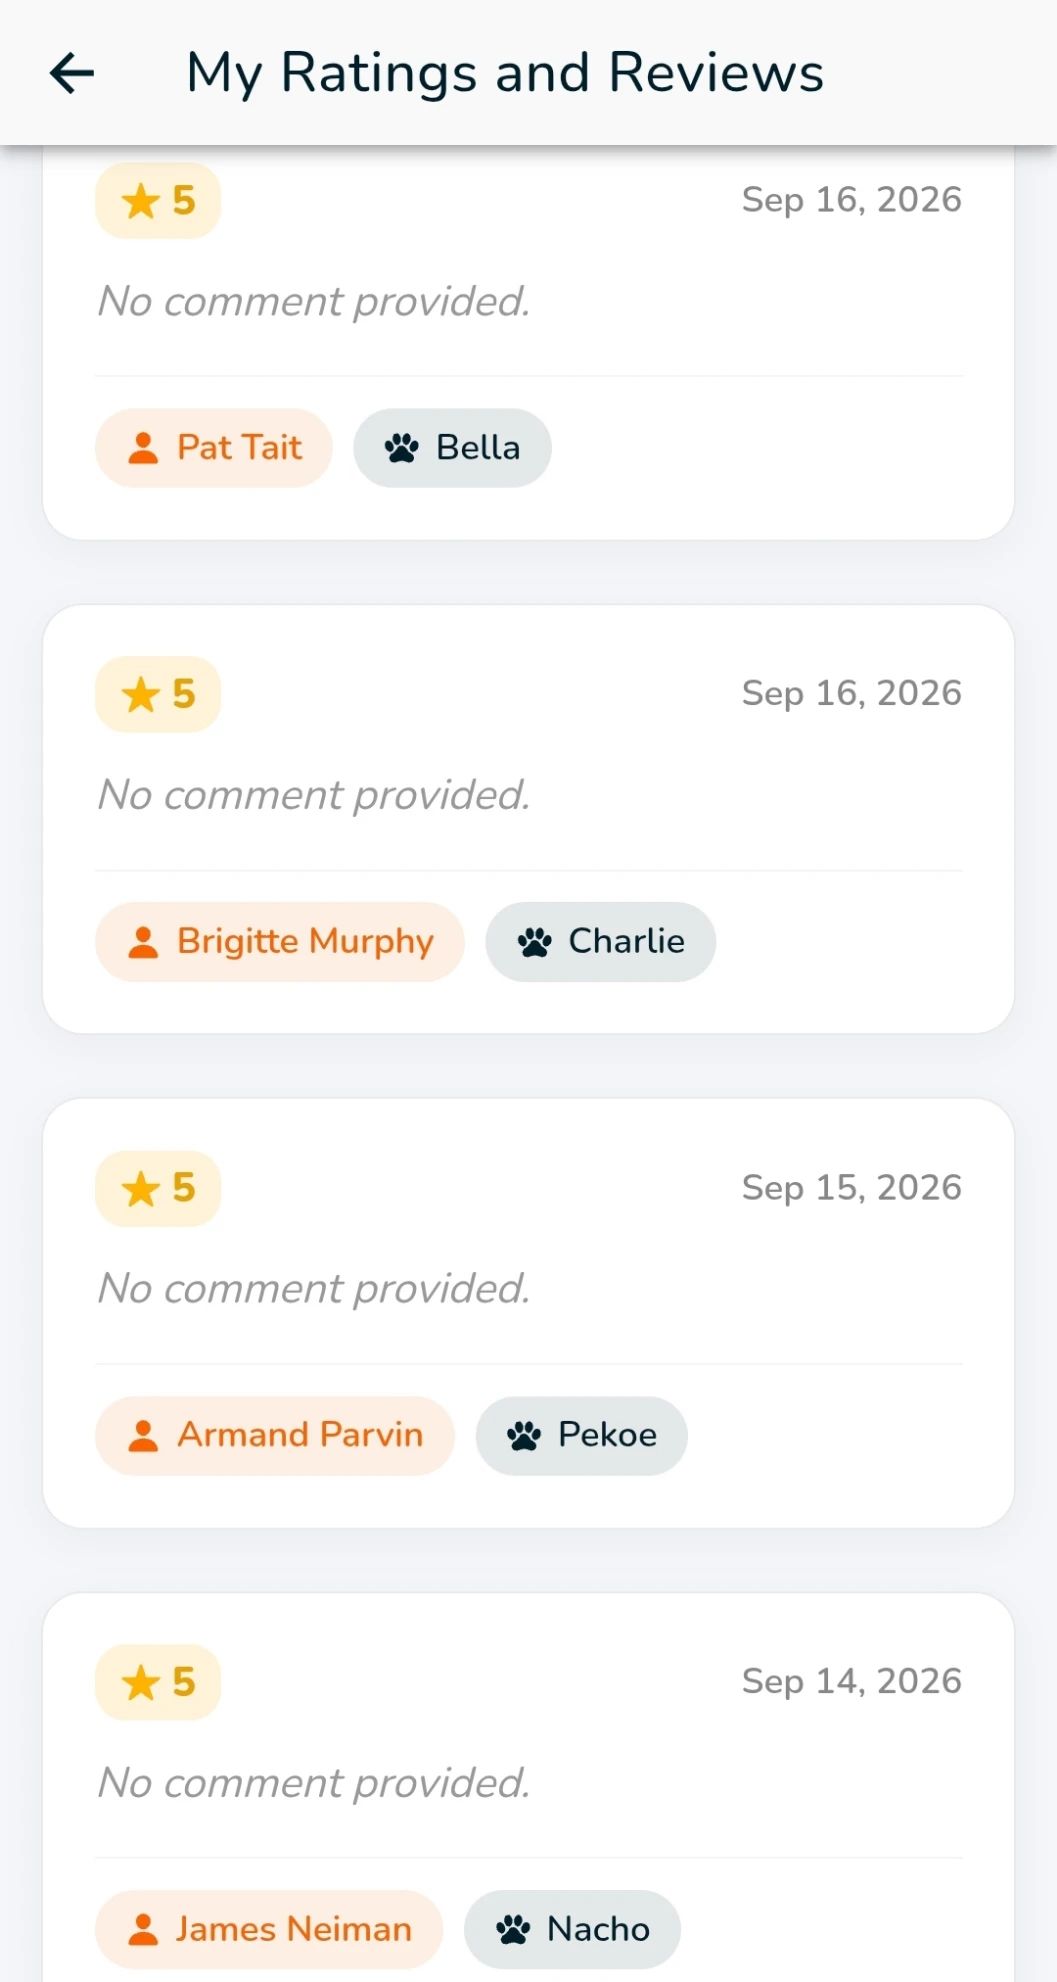Click the paw icon next to Bella
1057x1982 pixels.
pos(402,448)
